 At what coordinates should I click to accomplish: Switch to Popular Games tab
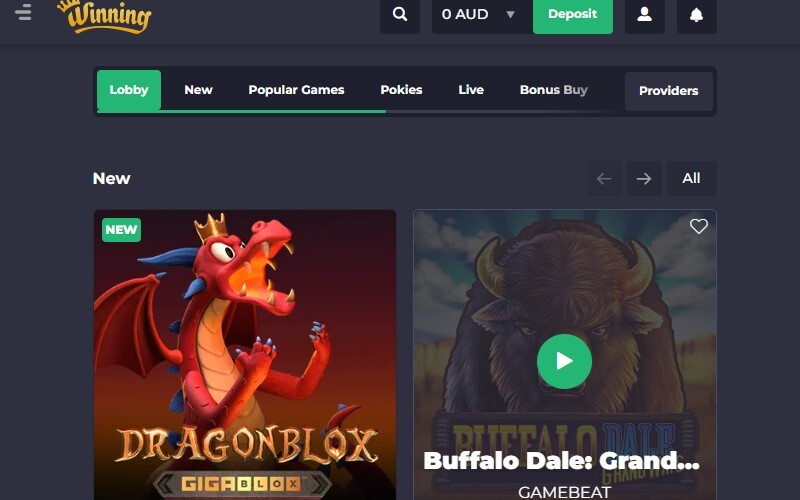[x=296, y=90]
